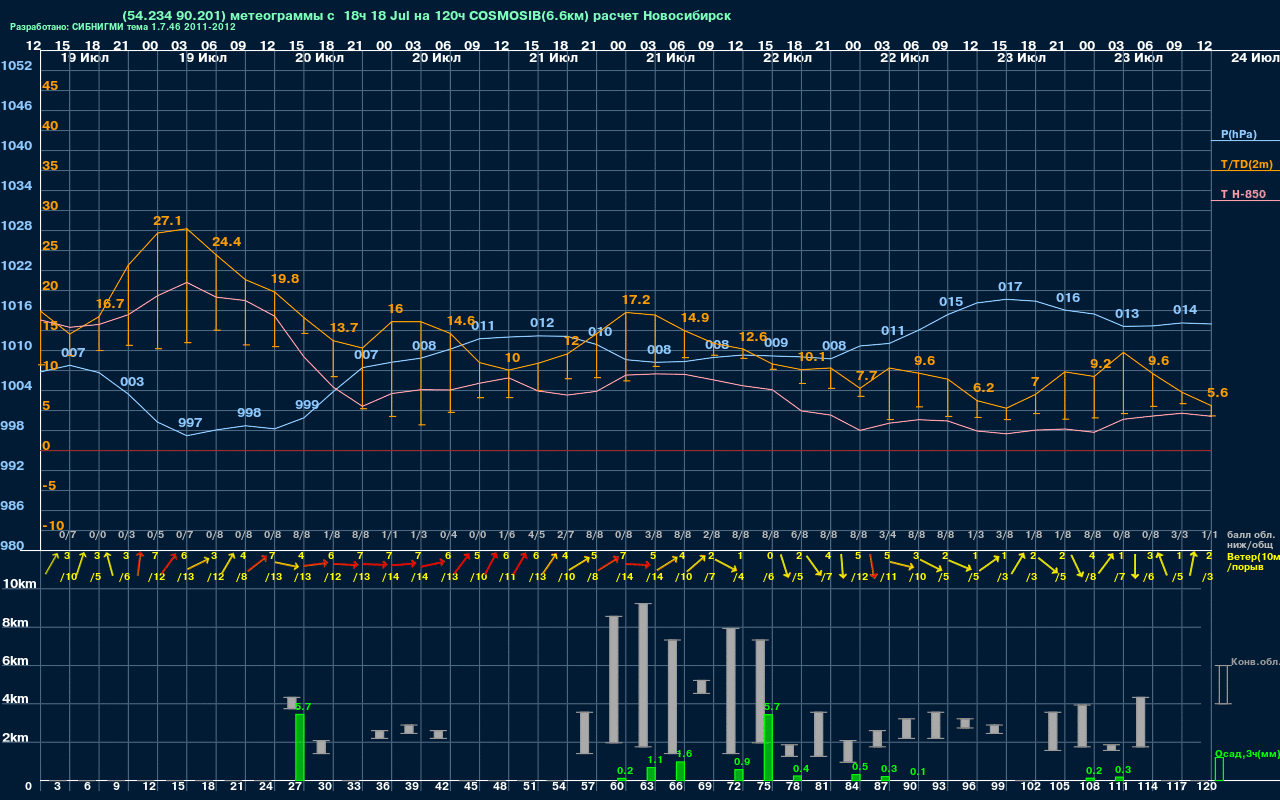Select the Конв.обл. legend label
This screenshot has width=1280, height=800.
pyautogui.click(x=1255, y=662)
